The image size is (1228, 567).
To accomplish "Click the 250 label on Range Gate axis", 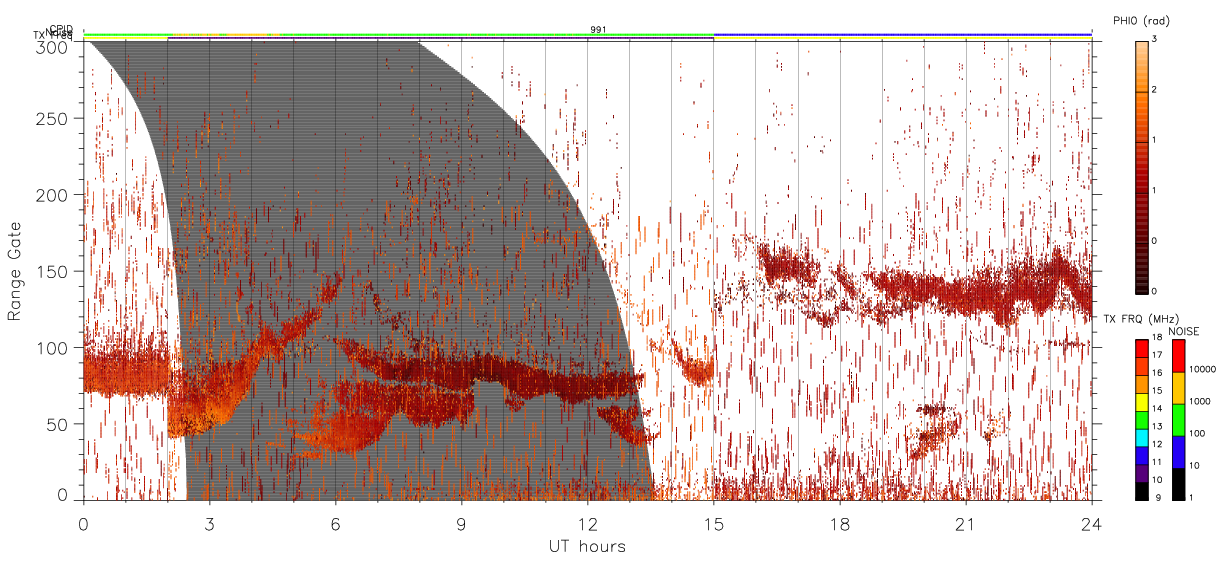I will point(54,119).
